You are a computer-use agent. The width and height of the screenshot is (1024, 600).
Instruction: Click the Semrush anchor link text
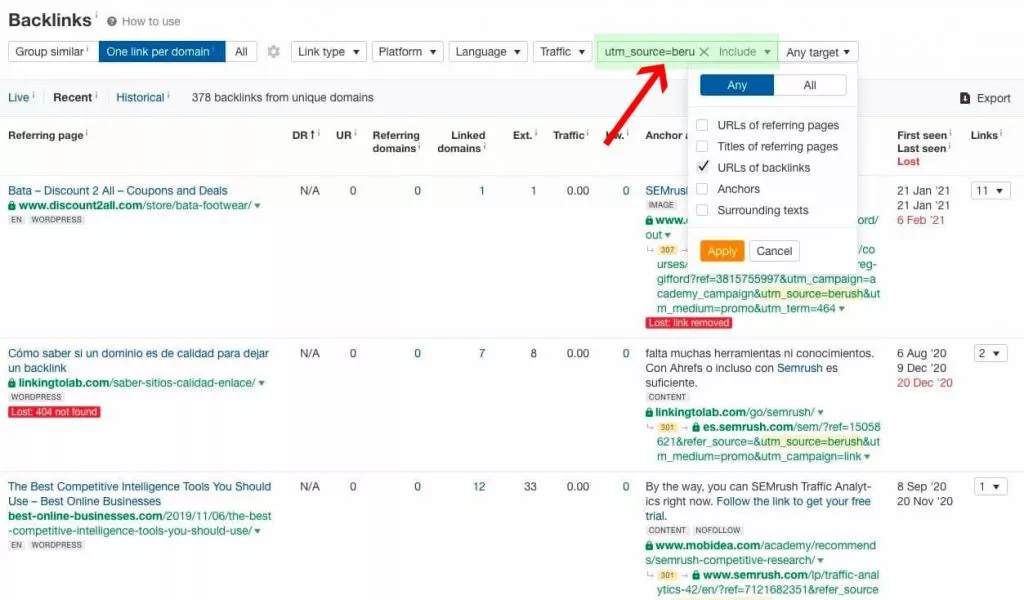point(799,368)
